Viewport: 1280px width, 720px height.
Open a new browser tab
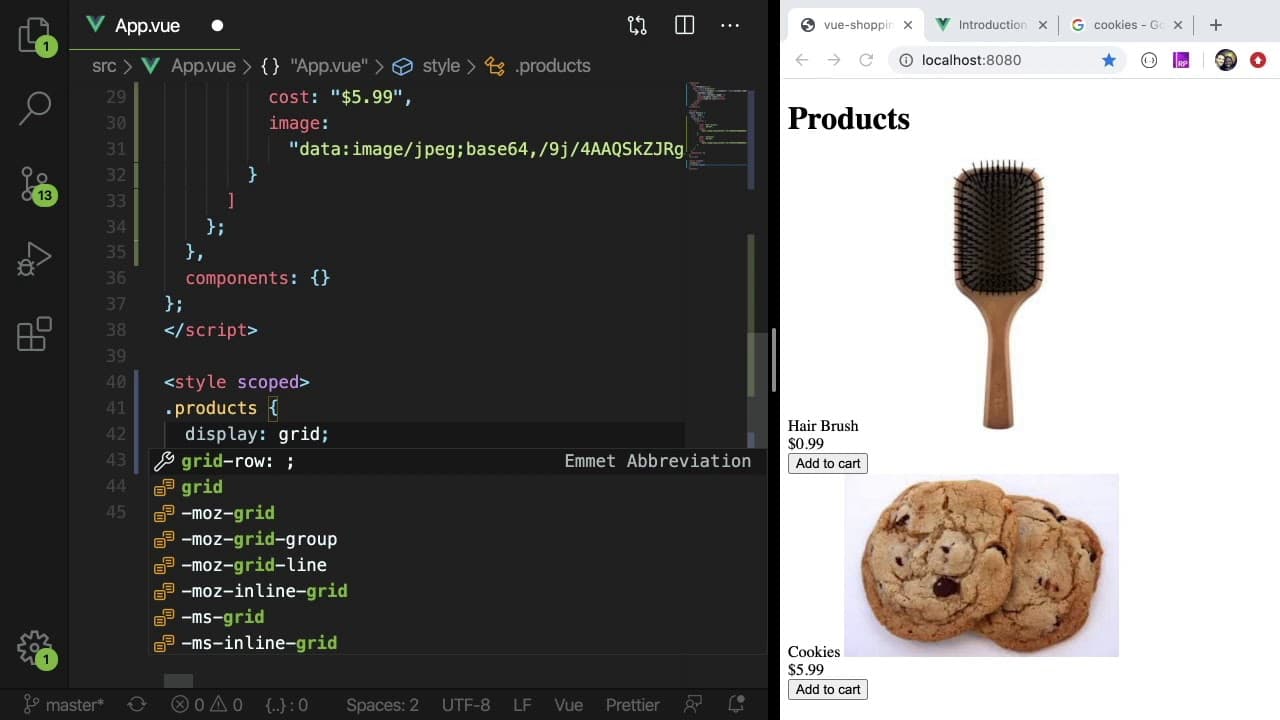click(x=1216, y=25)
